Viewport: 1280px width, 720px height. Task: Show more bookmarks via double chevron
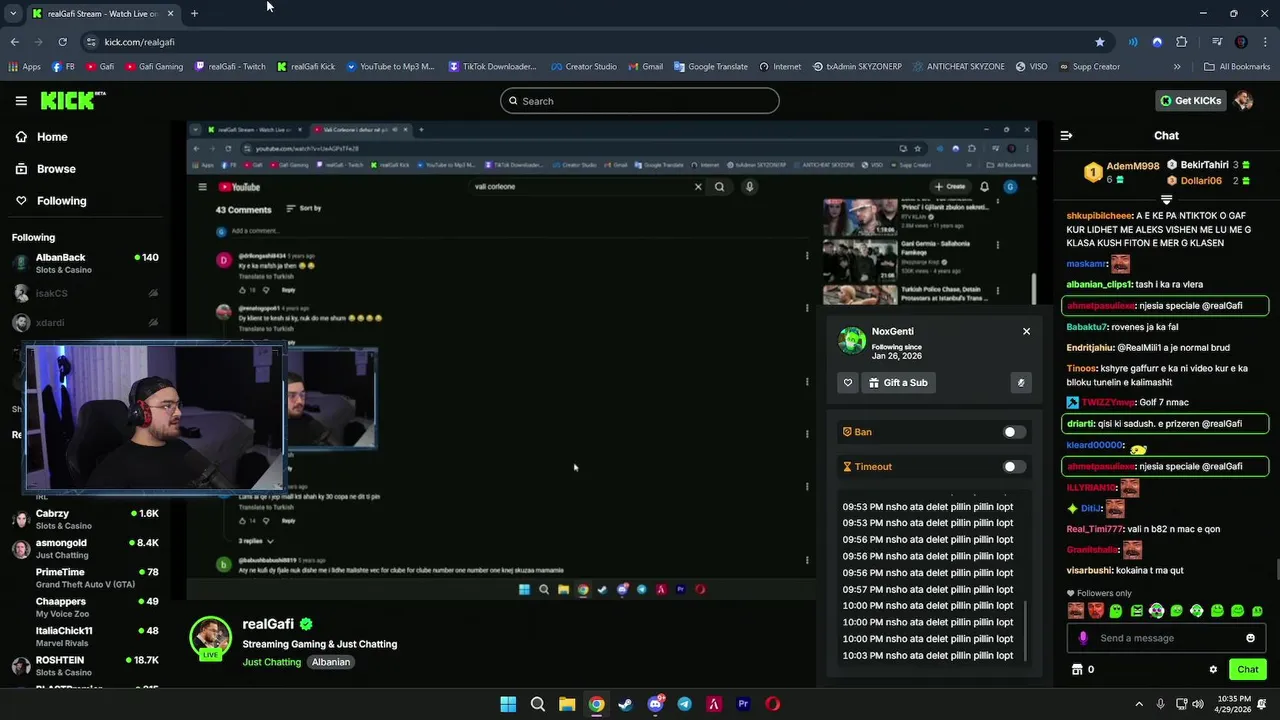point(1177,67)
